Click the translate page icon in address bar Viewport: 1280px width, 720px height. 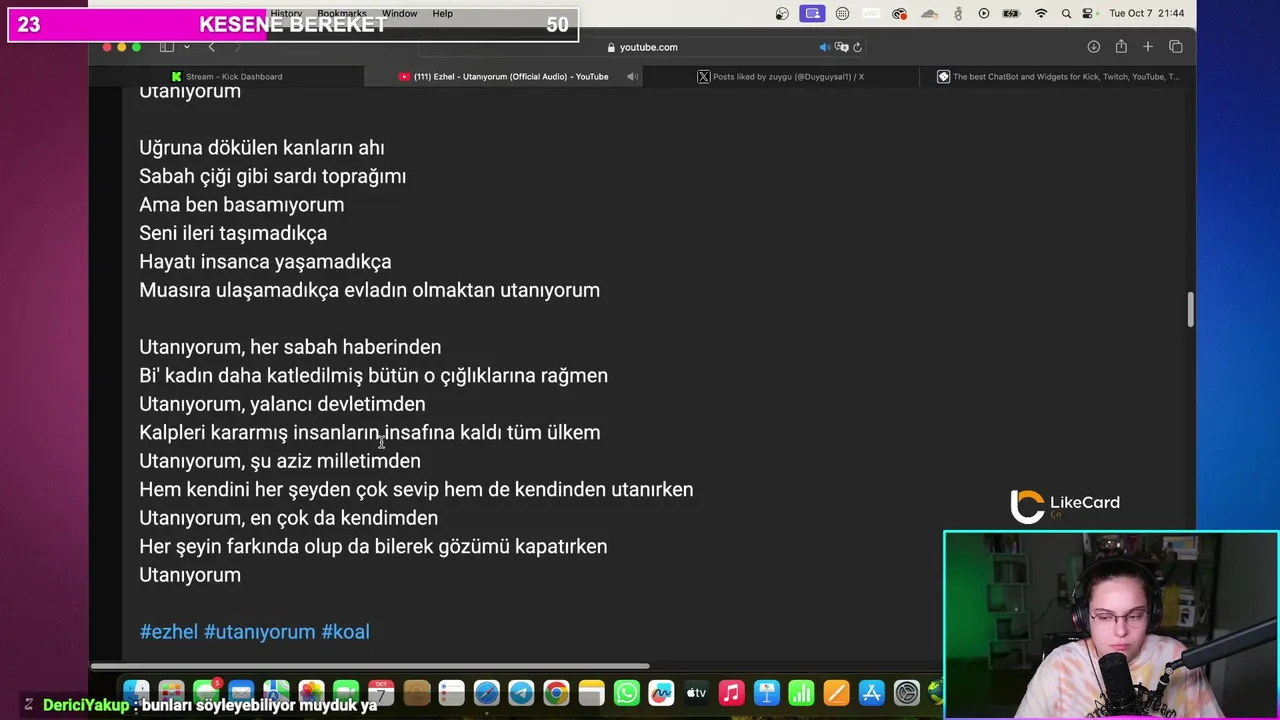pos(842,47)
